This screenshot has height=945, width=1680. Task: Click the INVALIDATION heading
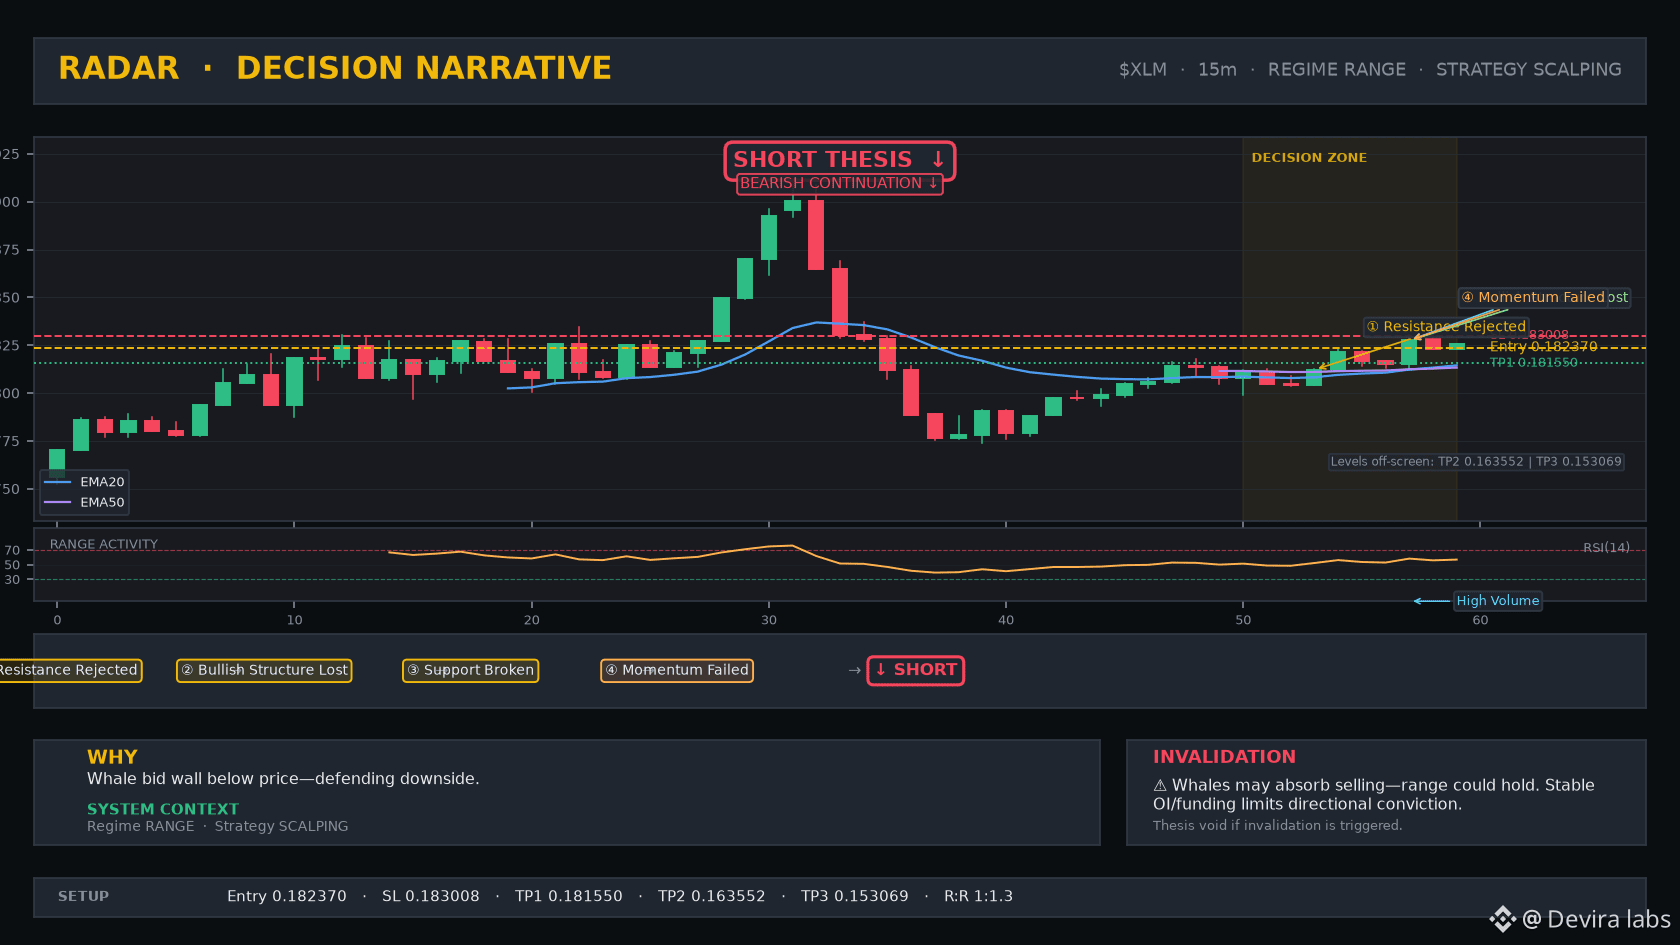[x=1224, y=757]
